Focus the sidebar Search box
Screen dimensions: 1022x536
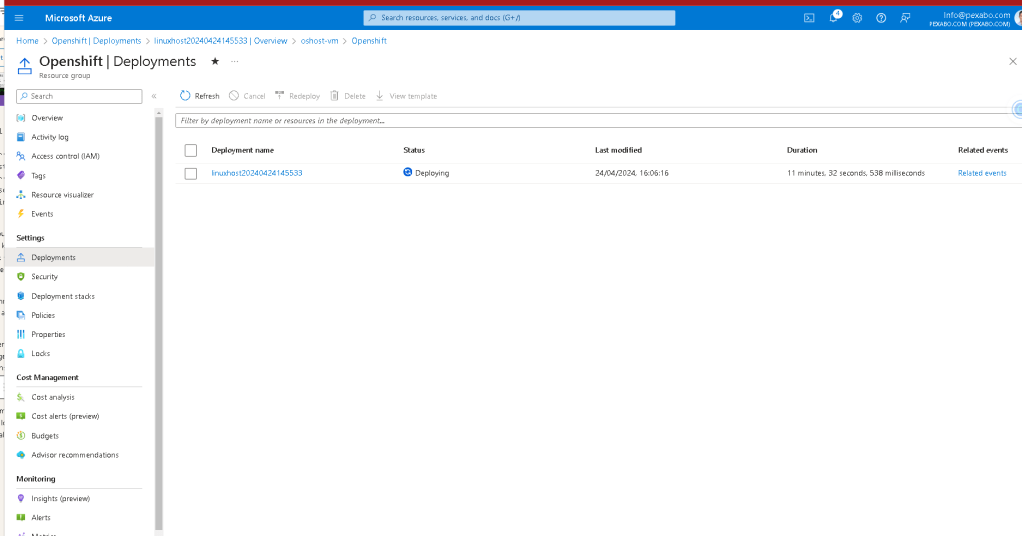click(x=79, y=96)
